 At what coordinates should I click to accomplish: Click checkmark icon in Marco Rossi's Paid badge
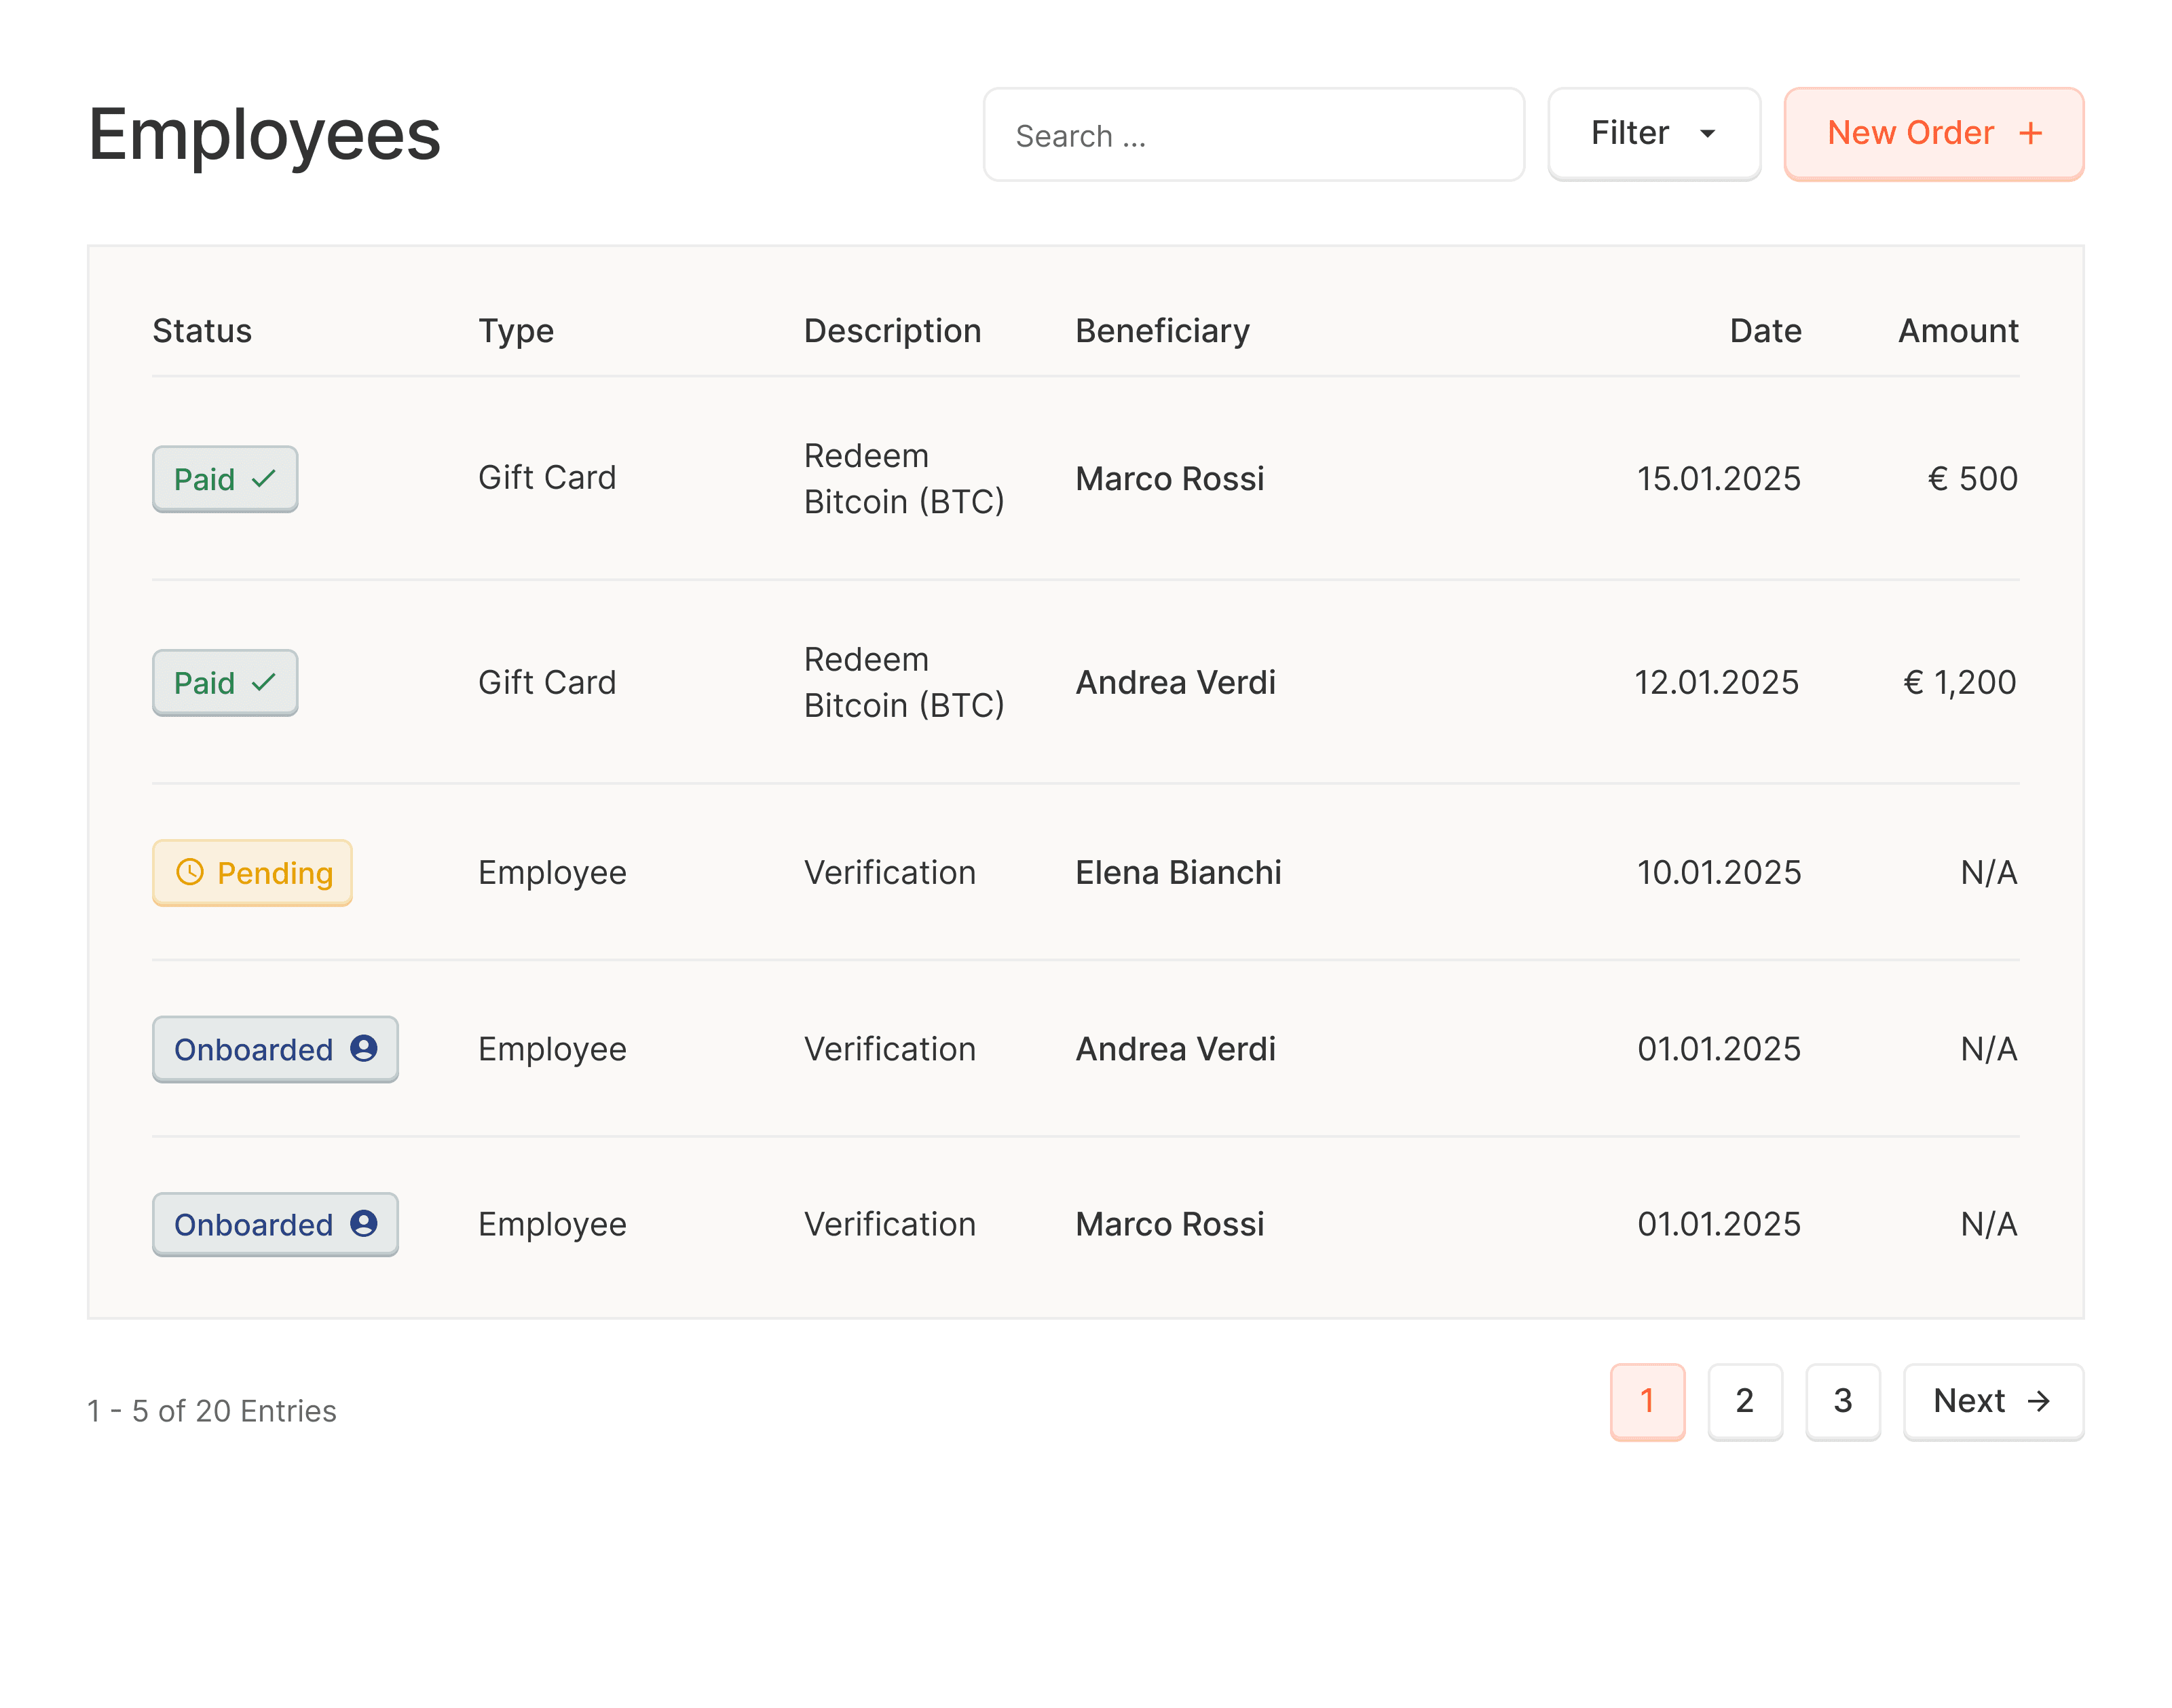pos(264,479)
